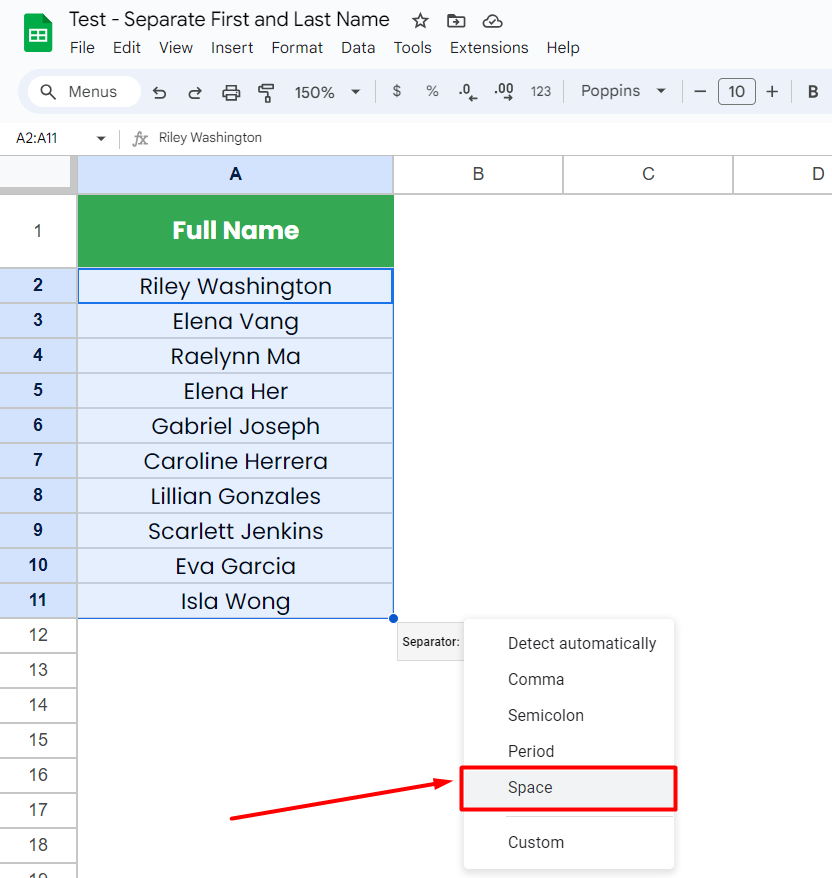
Task: Choose Space separator
Action: pos(569,788)
